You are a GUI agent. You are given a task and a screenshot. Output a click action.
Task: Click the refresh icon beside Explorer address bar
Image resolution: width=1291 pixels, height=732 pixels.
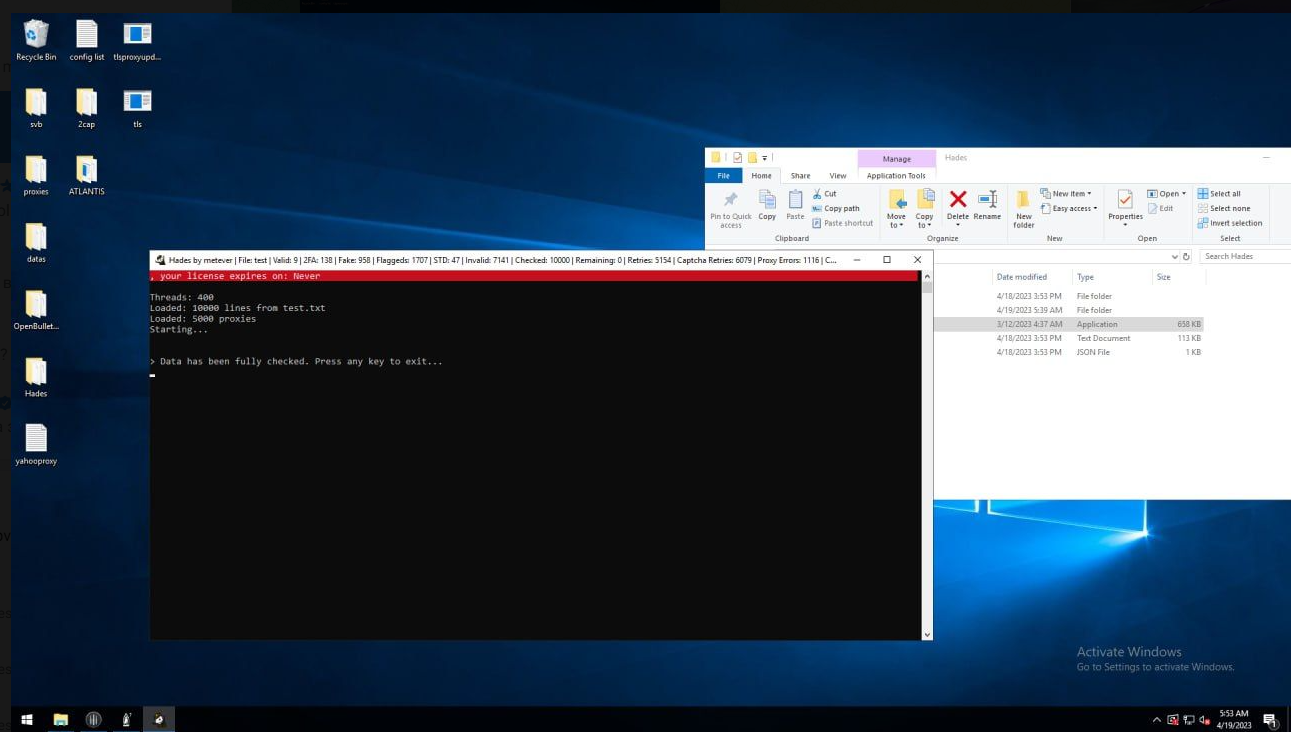pyautogui.click(x=1186, y=257)
